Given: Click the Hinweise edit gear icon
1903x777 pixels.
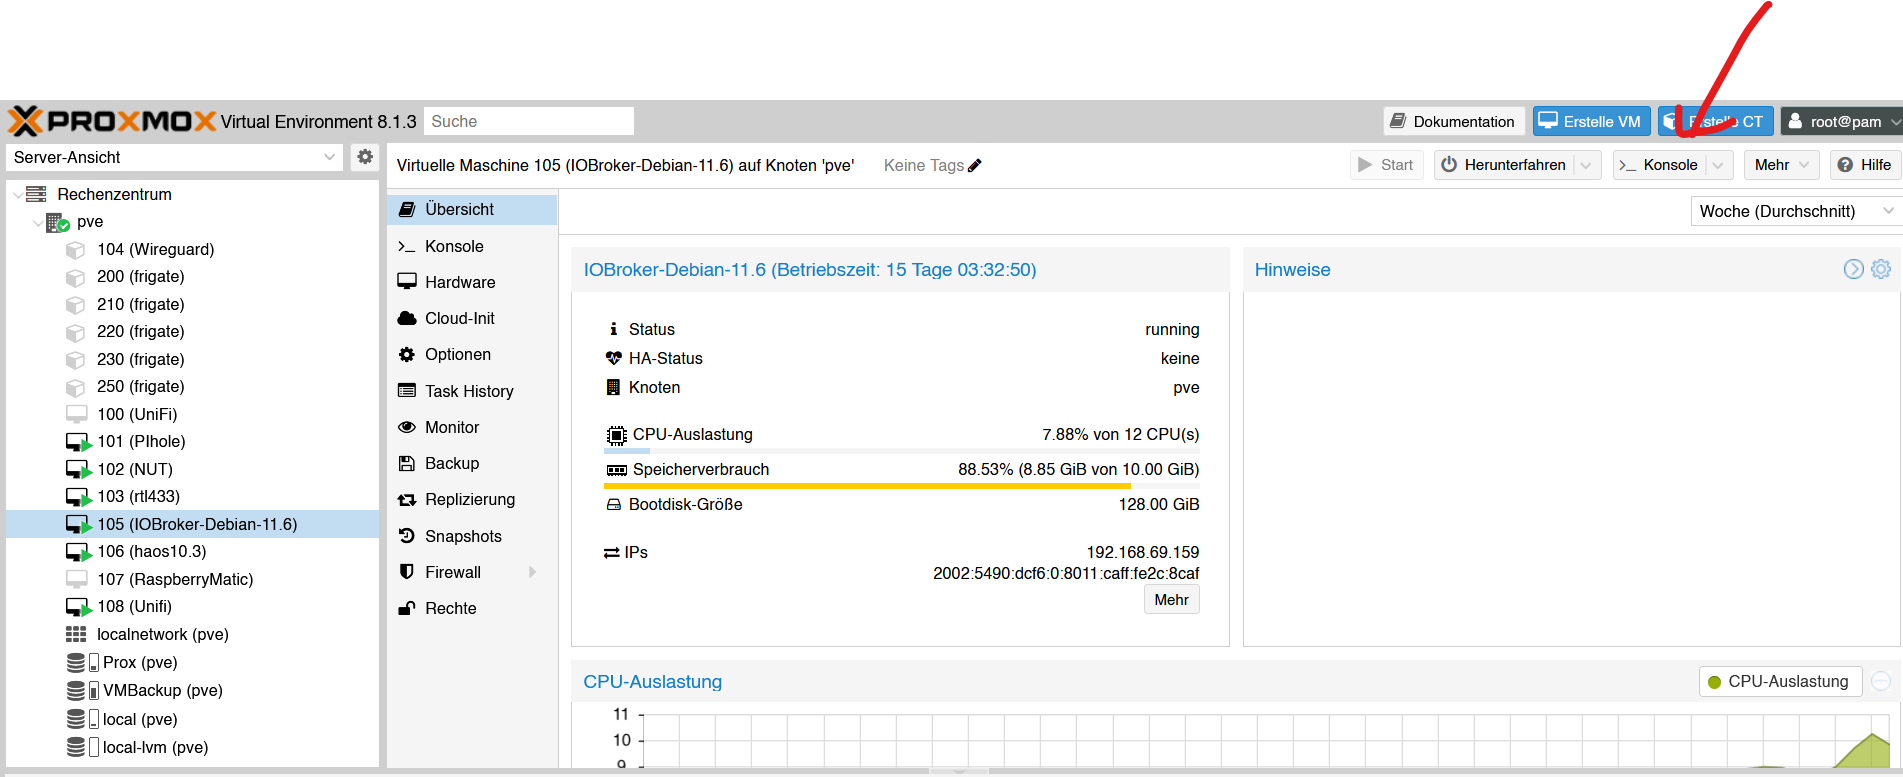Looking at the screenshot, I should [x=1881, y=269].
